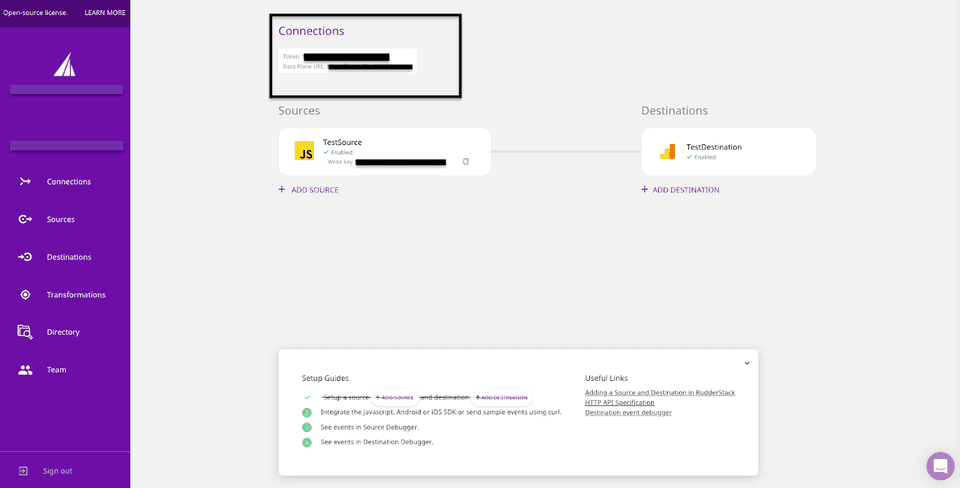Click the Destinations sidebar icon
The height and width of the screenshot is (488, 960).
coord(25,257)
